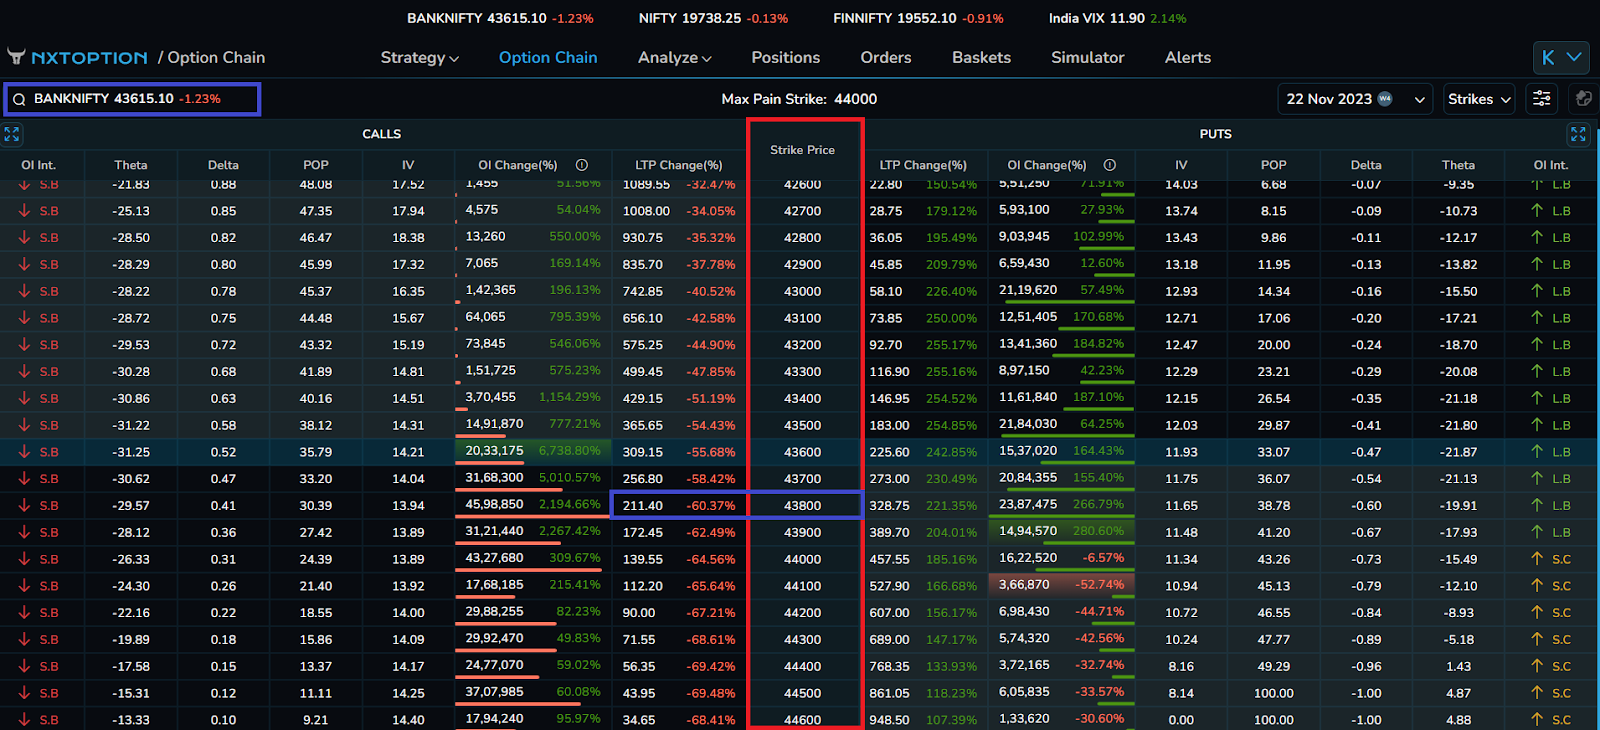The image size is (1600, 730).
Task: Click the calls OI Int. column header
Action: coord(39,165)
